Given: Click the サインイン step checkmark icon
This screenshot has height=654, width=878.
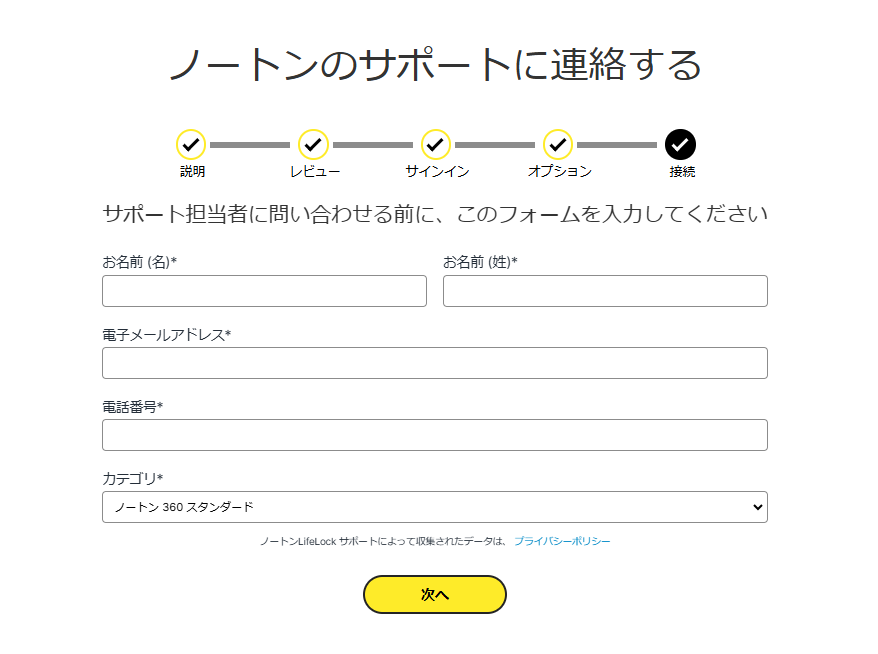Looking at the screenshot, I should point(436,144).
